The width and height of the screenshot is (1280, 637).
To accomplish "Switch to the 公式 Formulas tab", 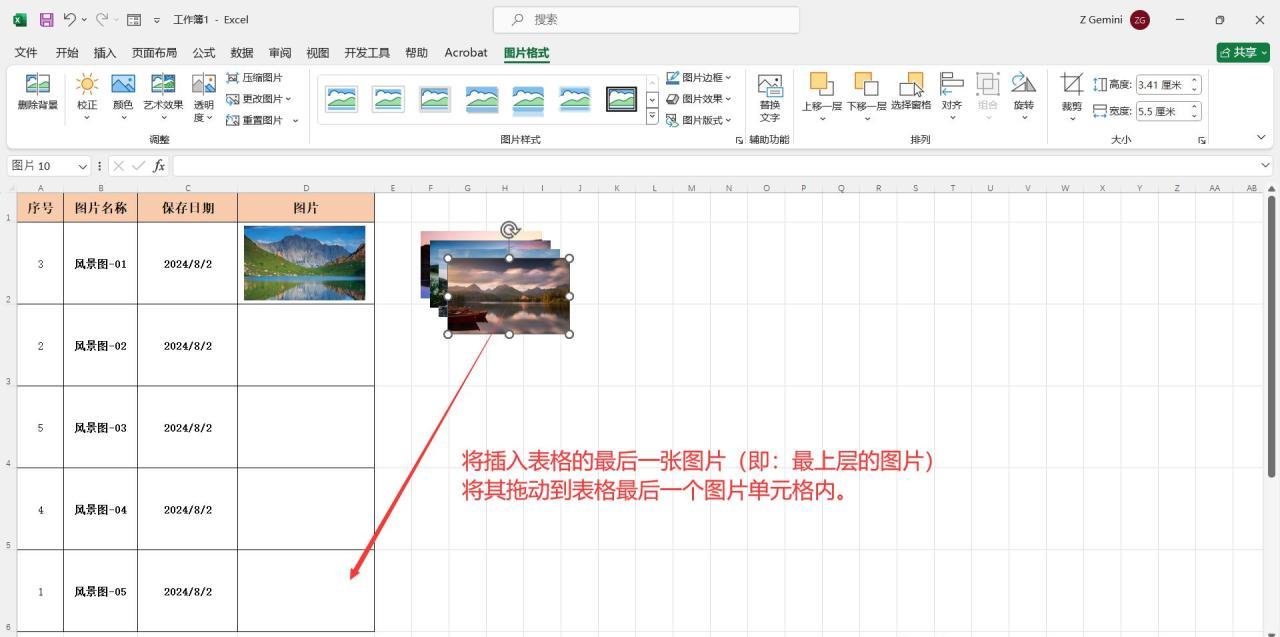I will point(204,53).
